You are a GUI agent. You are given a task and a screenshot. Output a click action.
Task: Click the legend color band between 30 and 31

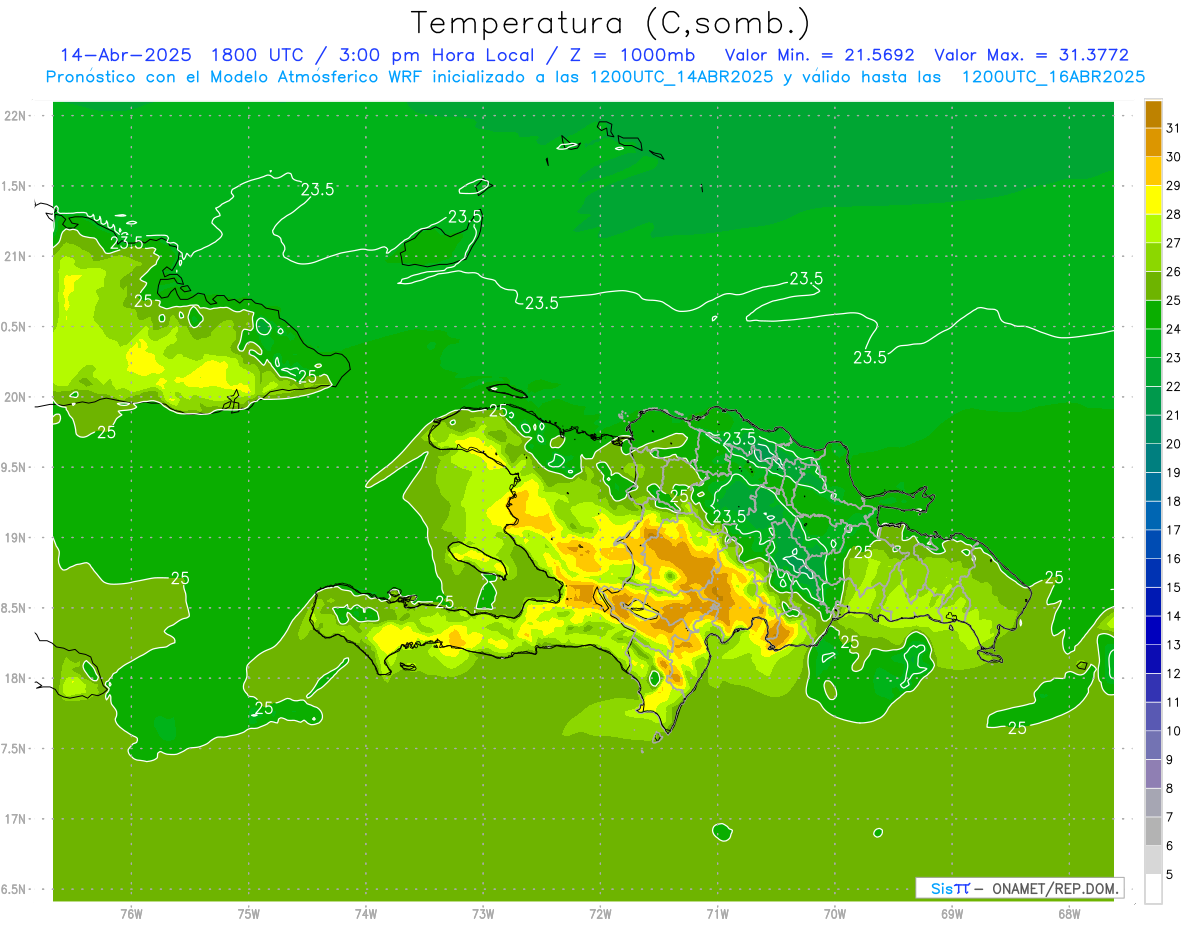coord(1153,142)
